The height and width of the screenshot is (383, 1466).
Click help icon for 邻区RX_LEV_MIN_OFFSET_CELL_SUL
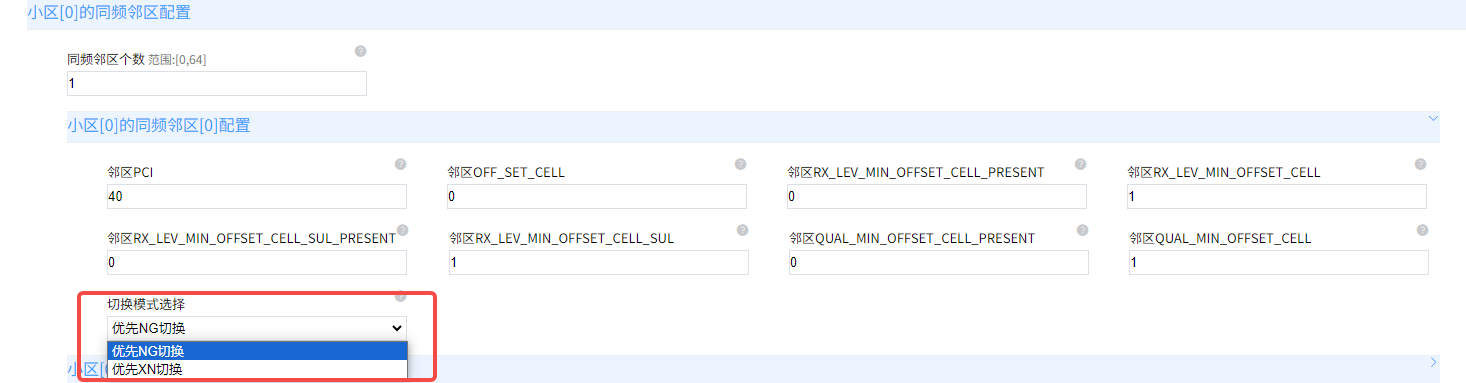[742, 230]
